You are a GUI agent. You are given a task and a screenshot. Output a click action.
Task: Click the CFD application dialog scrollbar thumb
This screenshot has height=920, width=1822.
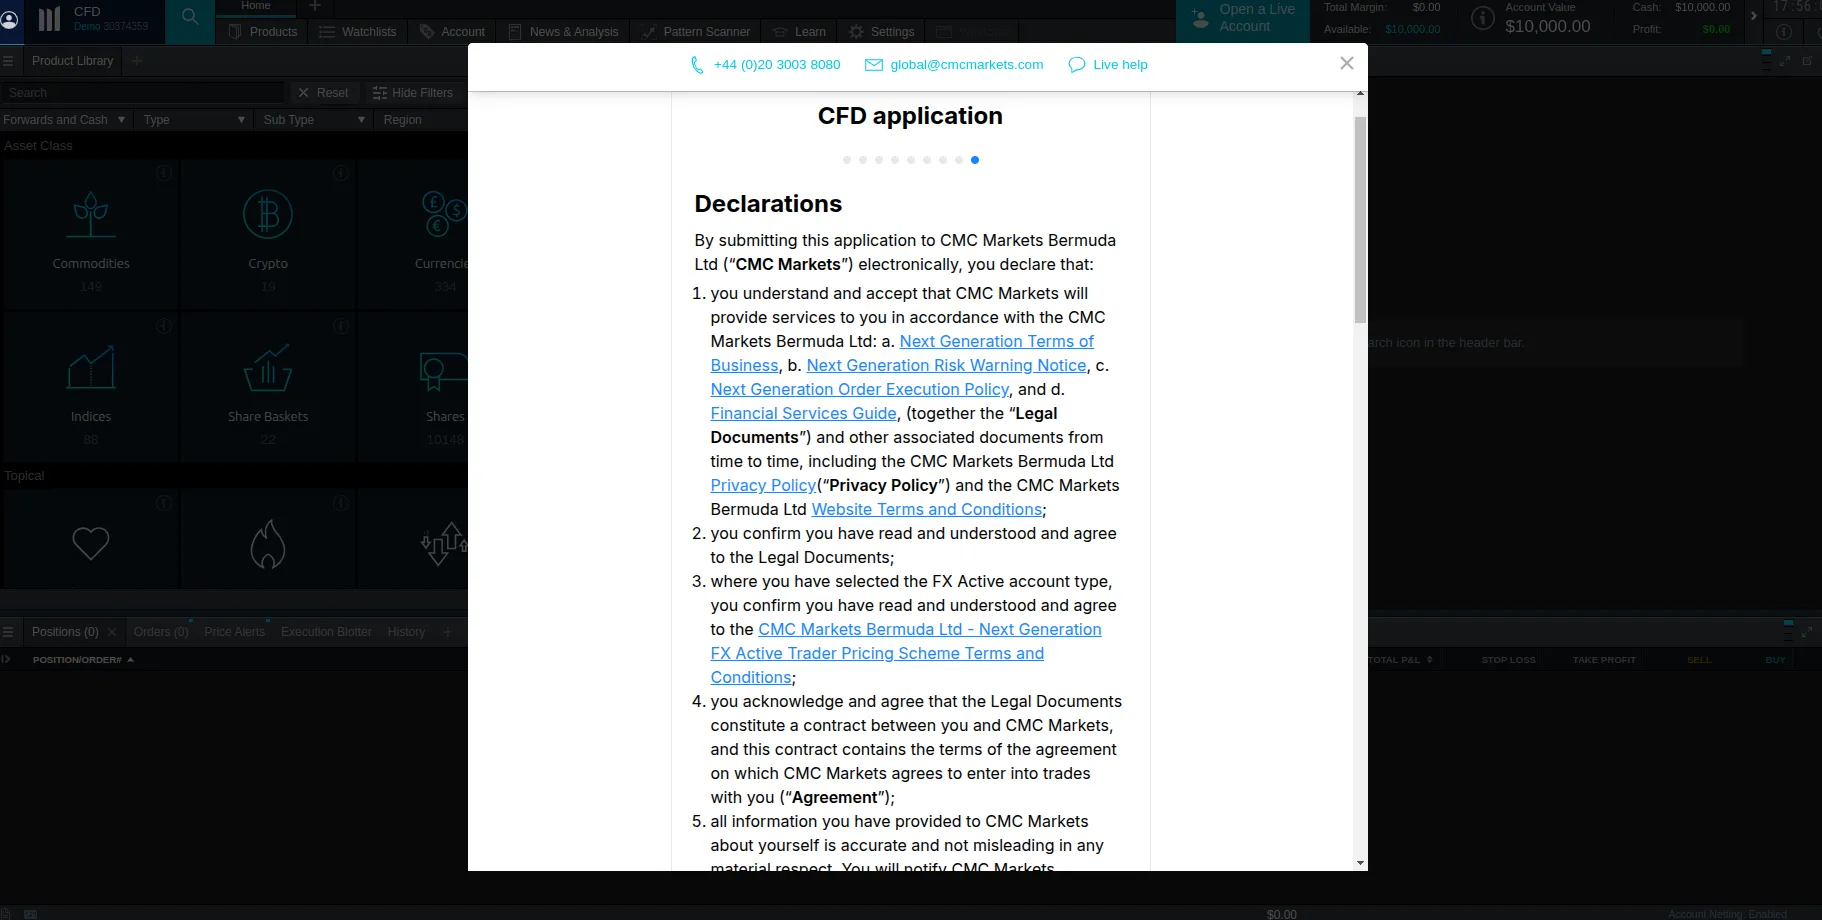click(1360, 220)
